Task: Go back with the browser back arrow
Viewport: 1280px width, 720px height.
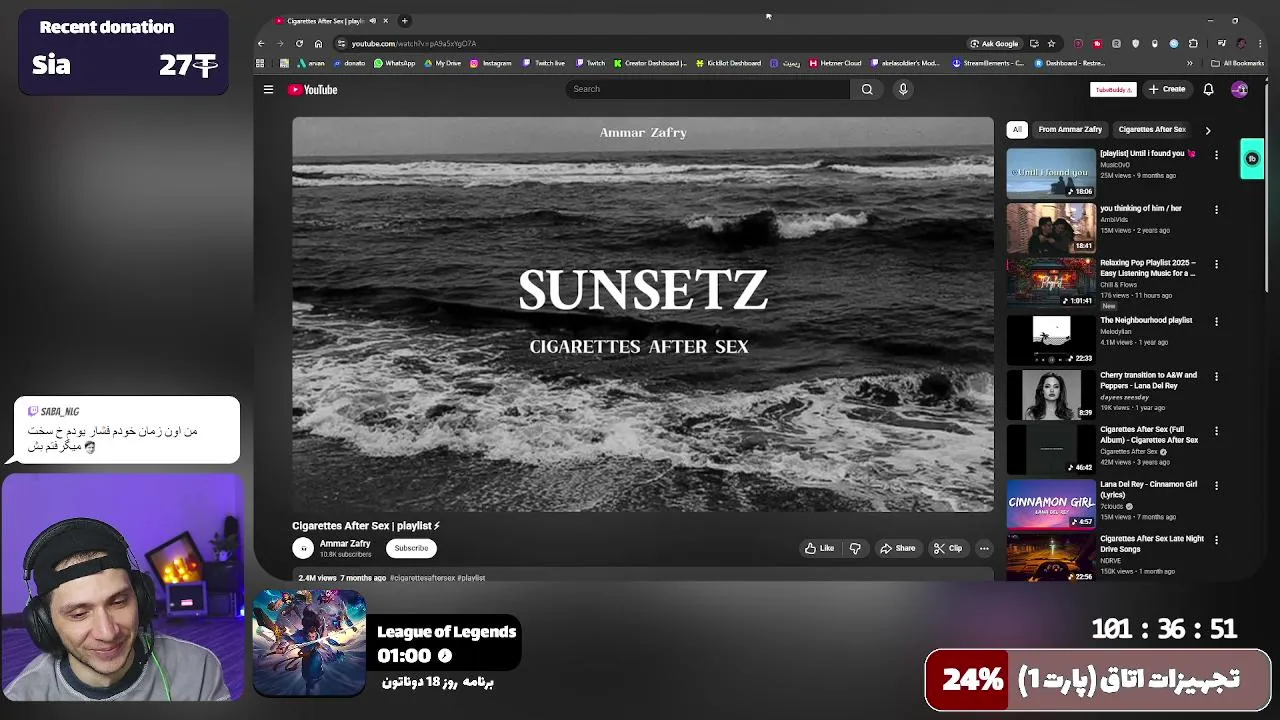Action: tap(261, 43)
